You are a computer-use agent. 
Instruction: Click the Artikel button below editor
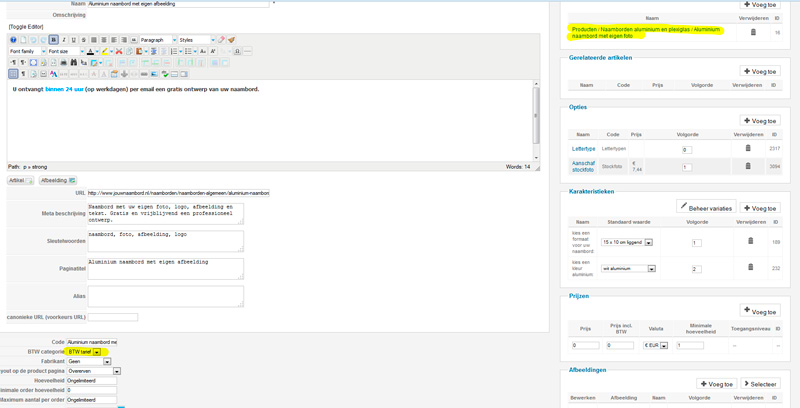(20, 181)
